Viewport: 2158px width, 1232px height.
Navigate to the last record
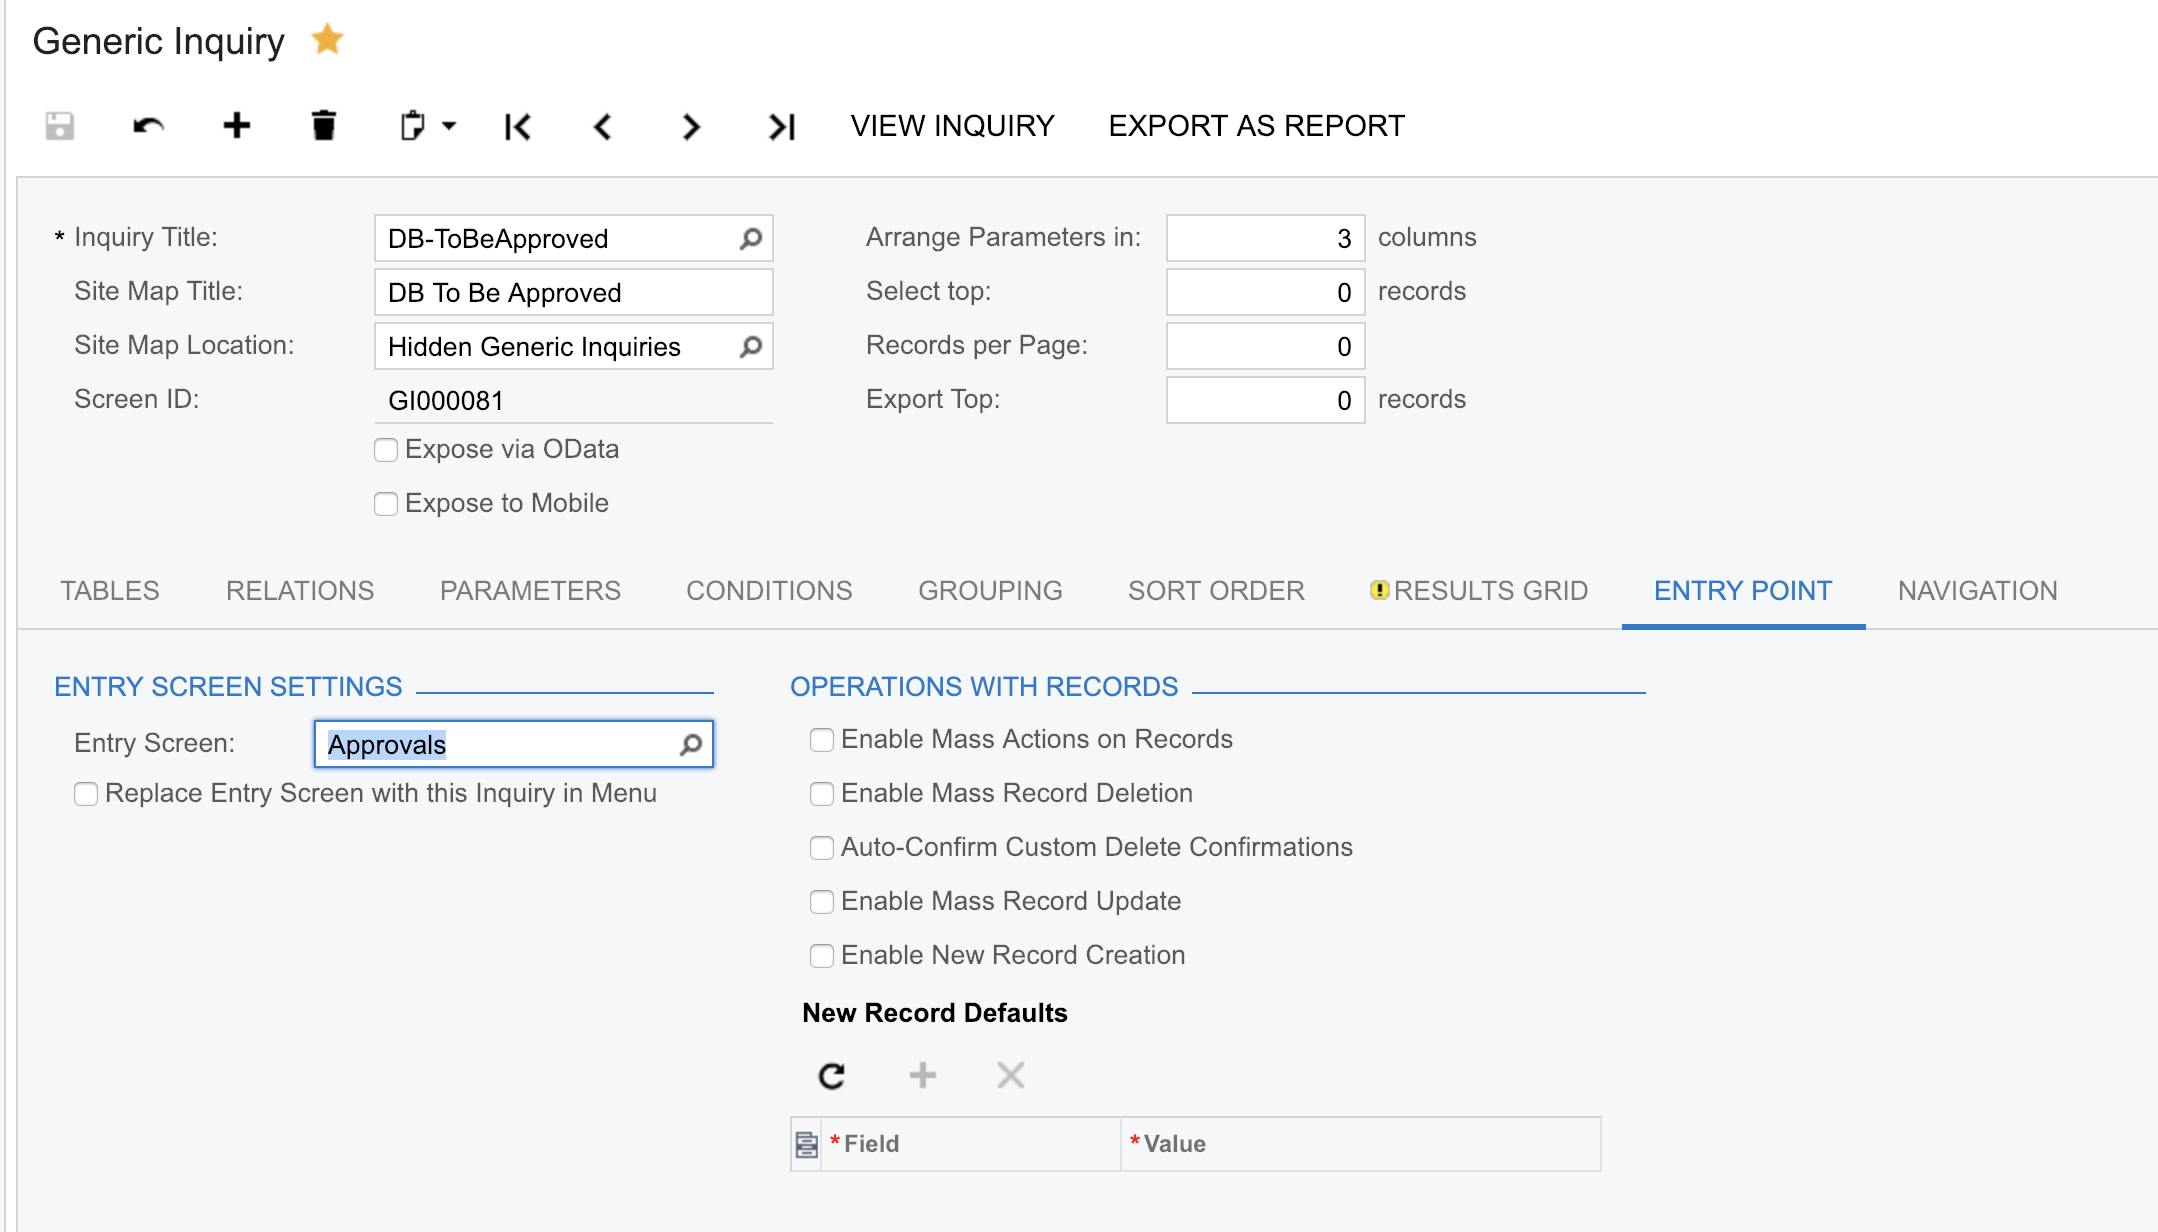tap(780, 127)
